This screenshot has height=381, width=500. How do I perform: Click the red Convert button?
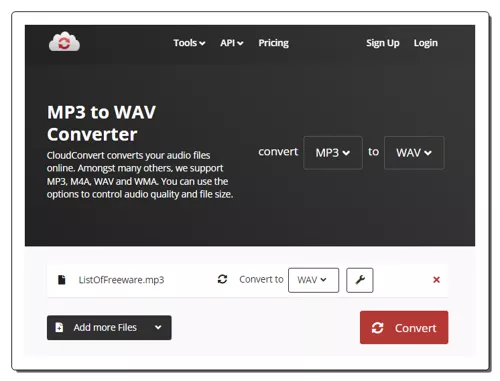(x=404, y=327)
